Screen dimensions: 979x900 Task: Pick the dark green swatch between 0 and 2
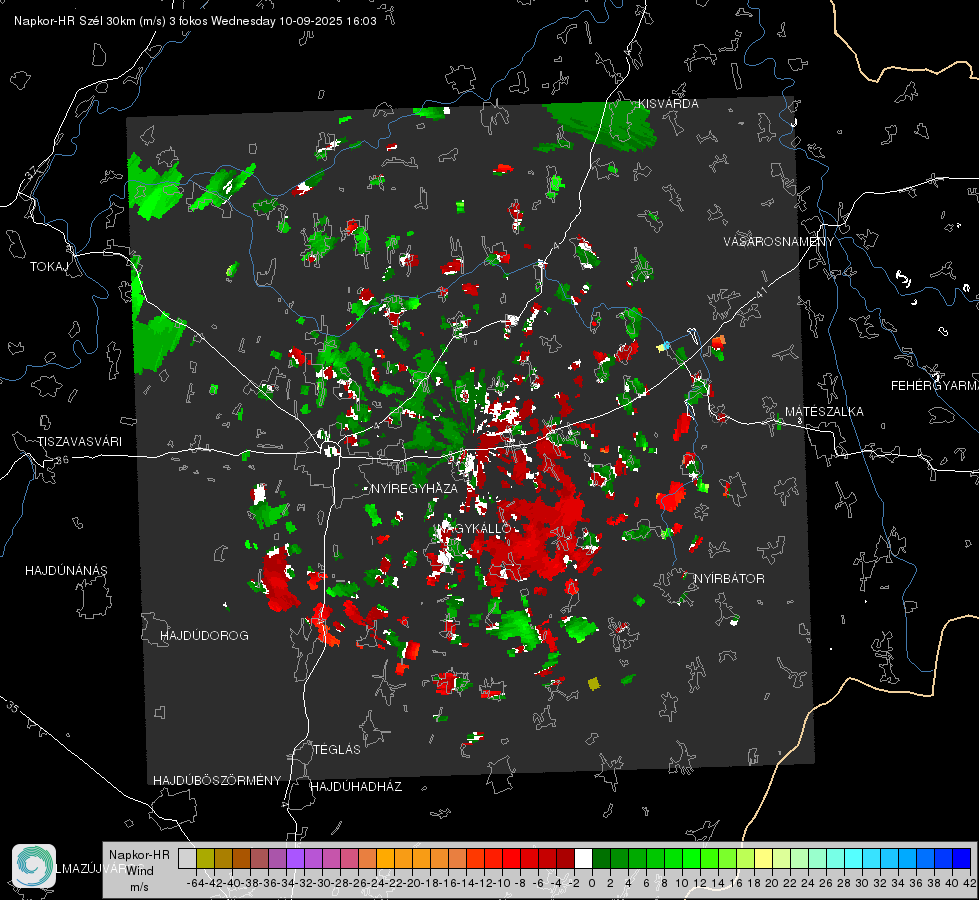pos(601,858)
